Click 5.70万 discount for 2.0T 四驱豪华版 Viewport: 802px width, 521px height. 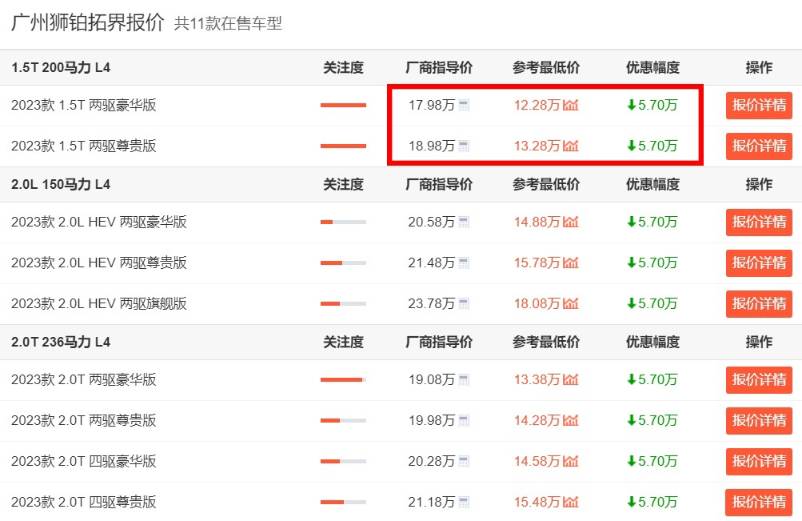(x=652, y=461)
